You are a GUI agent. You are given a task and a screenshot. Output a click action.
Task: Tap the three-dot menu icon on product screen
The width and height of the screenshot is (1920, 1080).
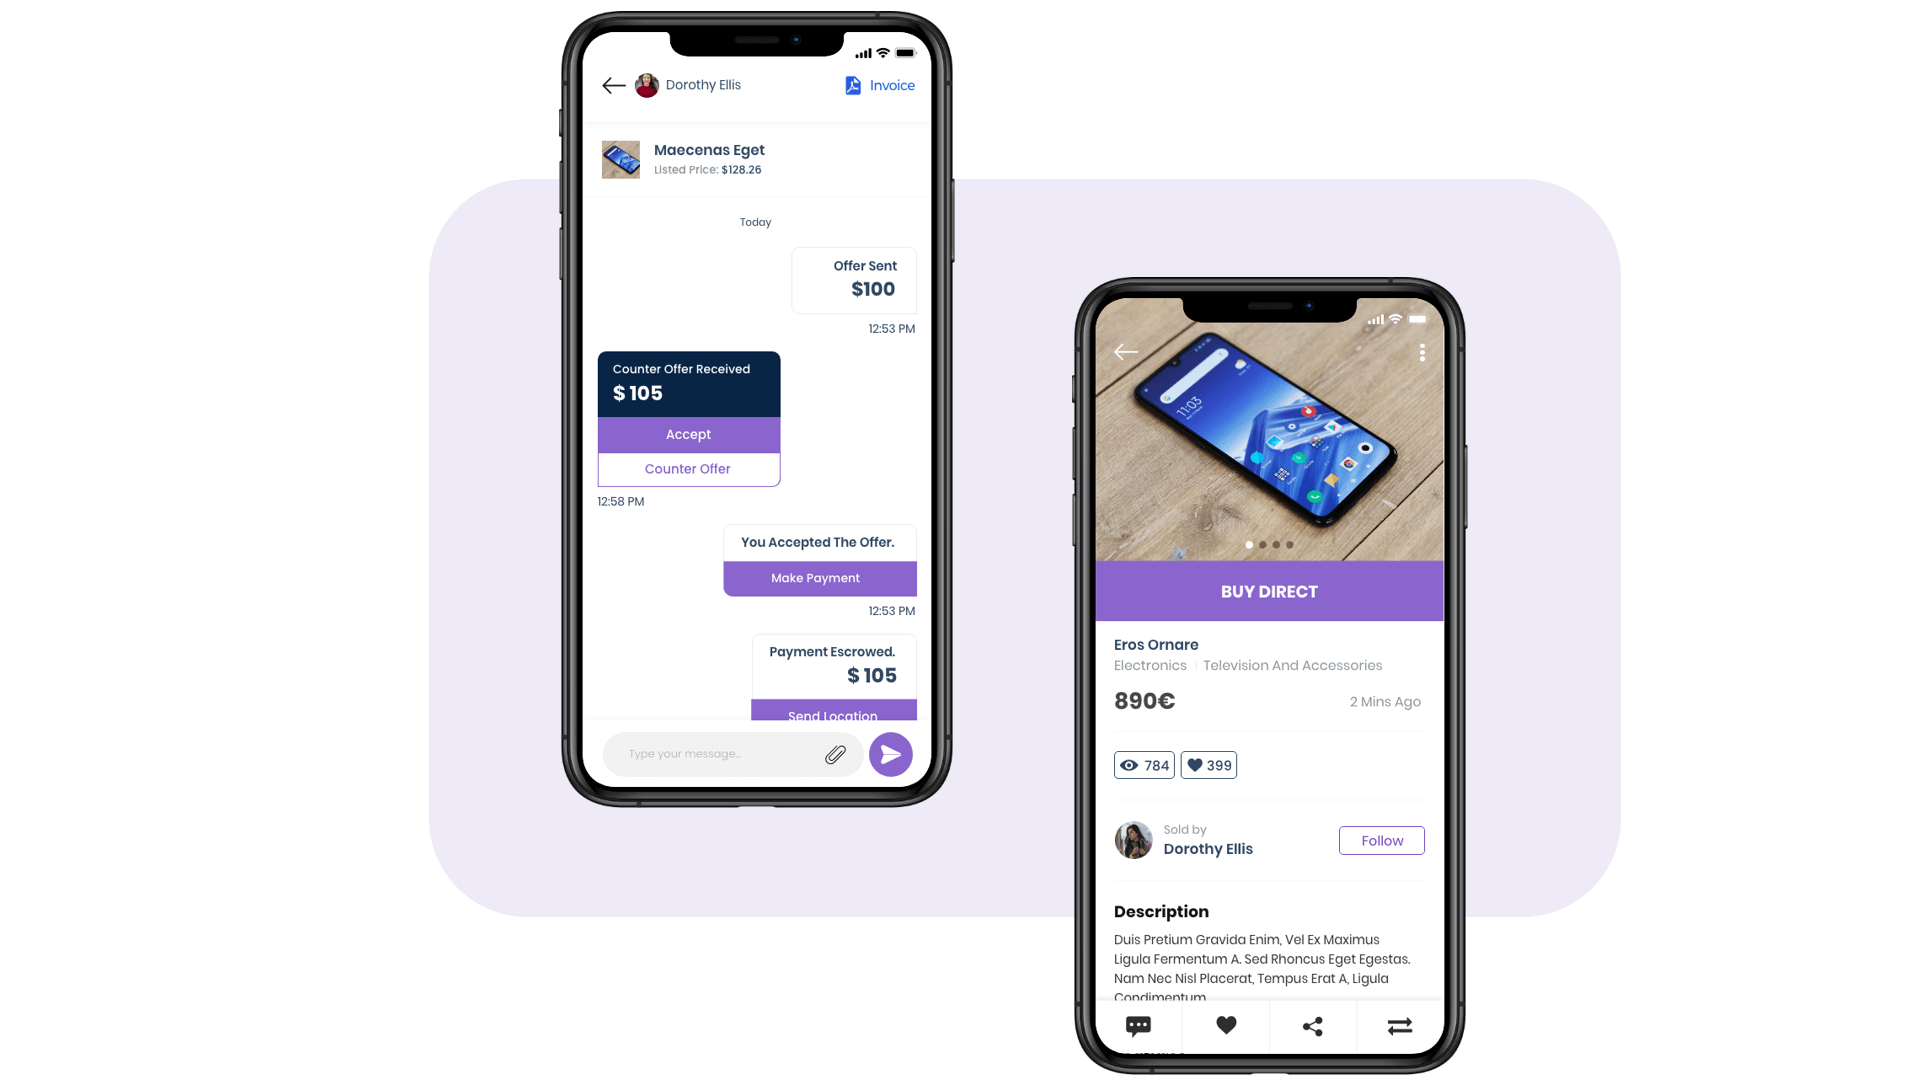(x=1422, y=352)
